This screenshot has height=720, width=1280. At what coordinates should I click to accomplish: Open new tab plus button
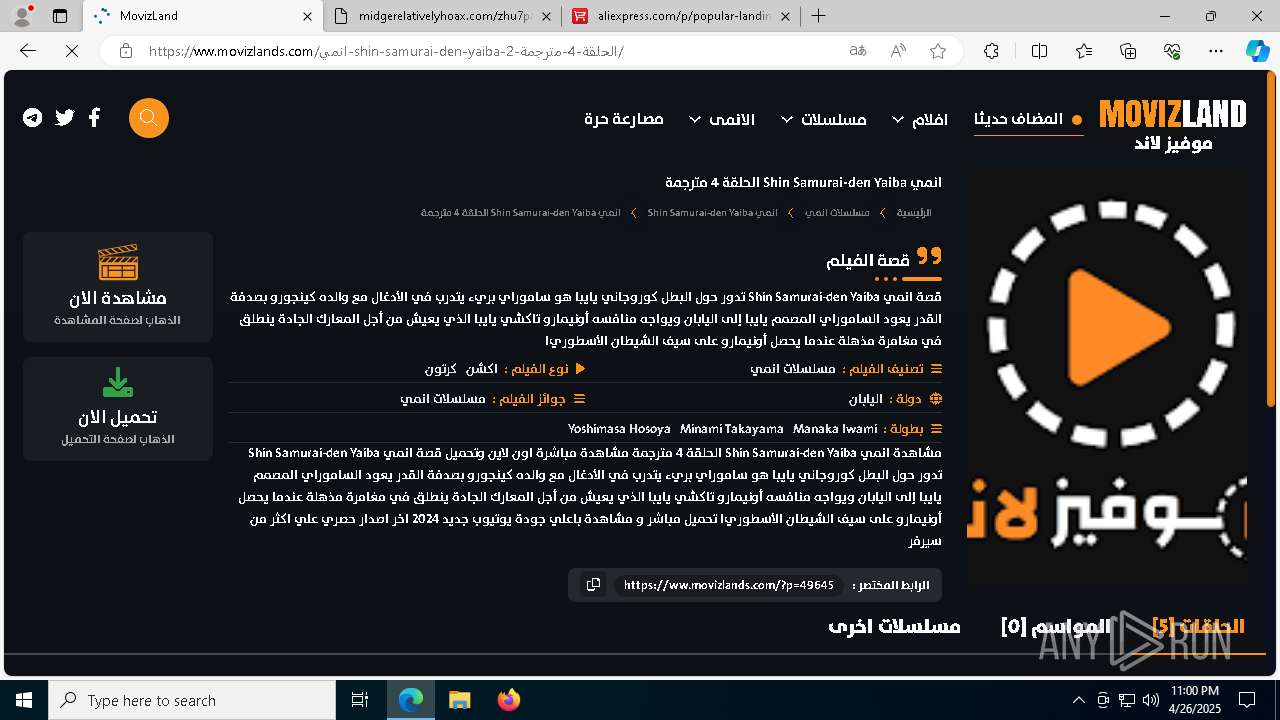[x=818, y=16]
